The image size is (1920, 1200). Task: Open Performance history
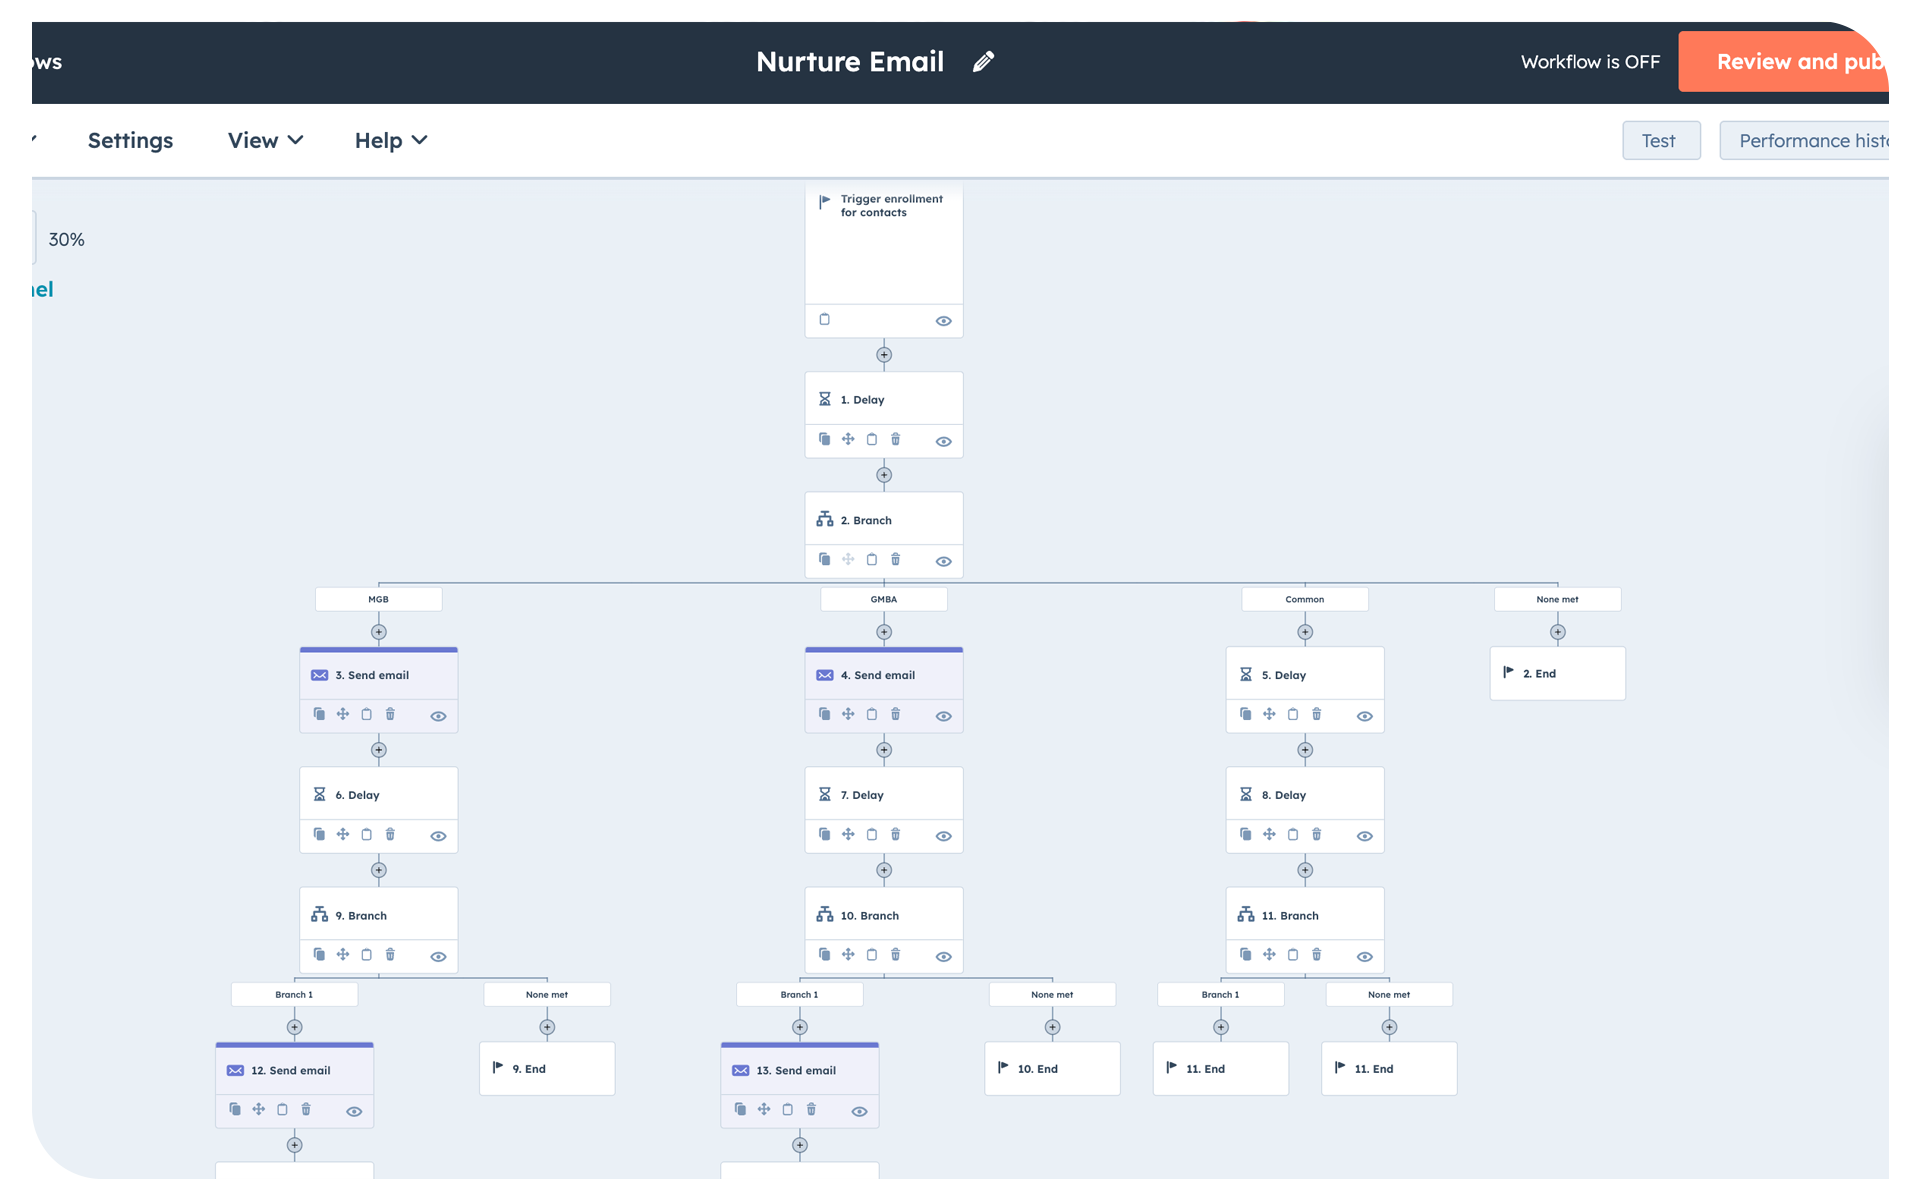pyautogui.click(x=1804, y=140)
